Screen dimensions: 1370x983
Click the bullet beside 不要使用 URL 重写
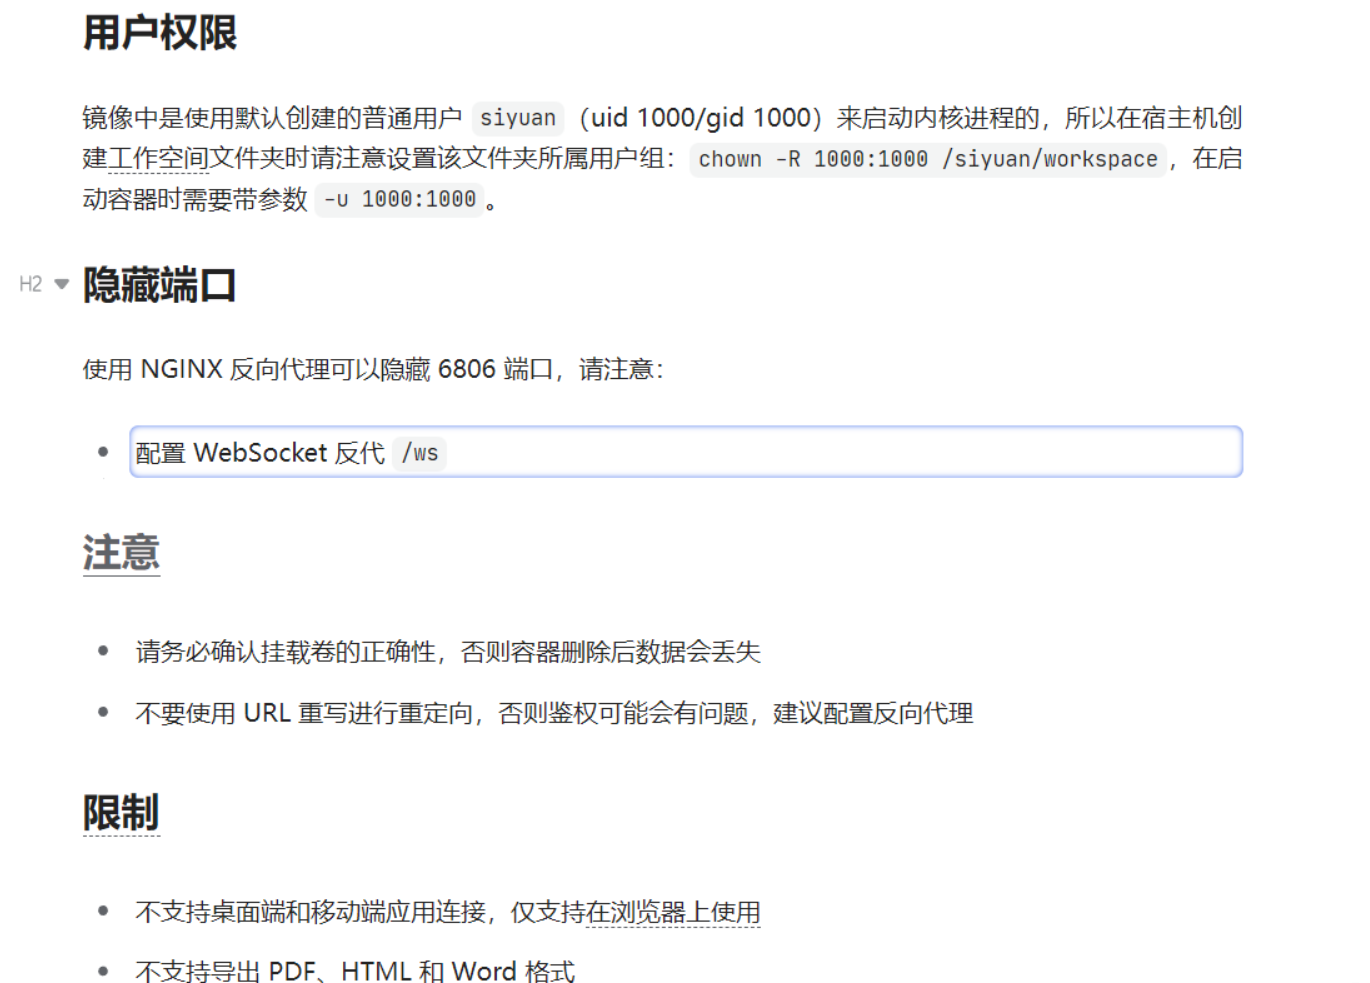click(x=103, y=712)
